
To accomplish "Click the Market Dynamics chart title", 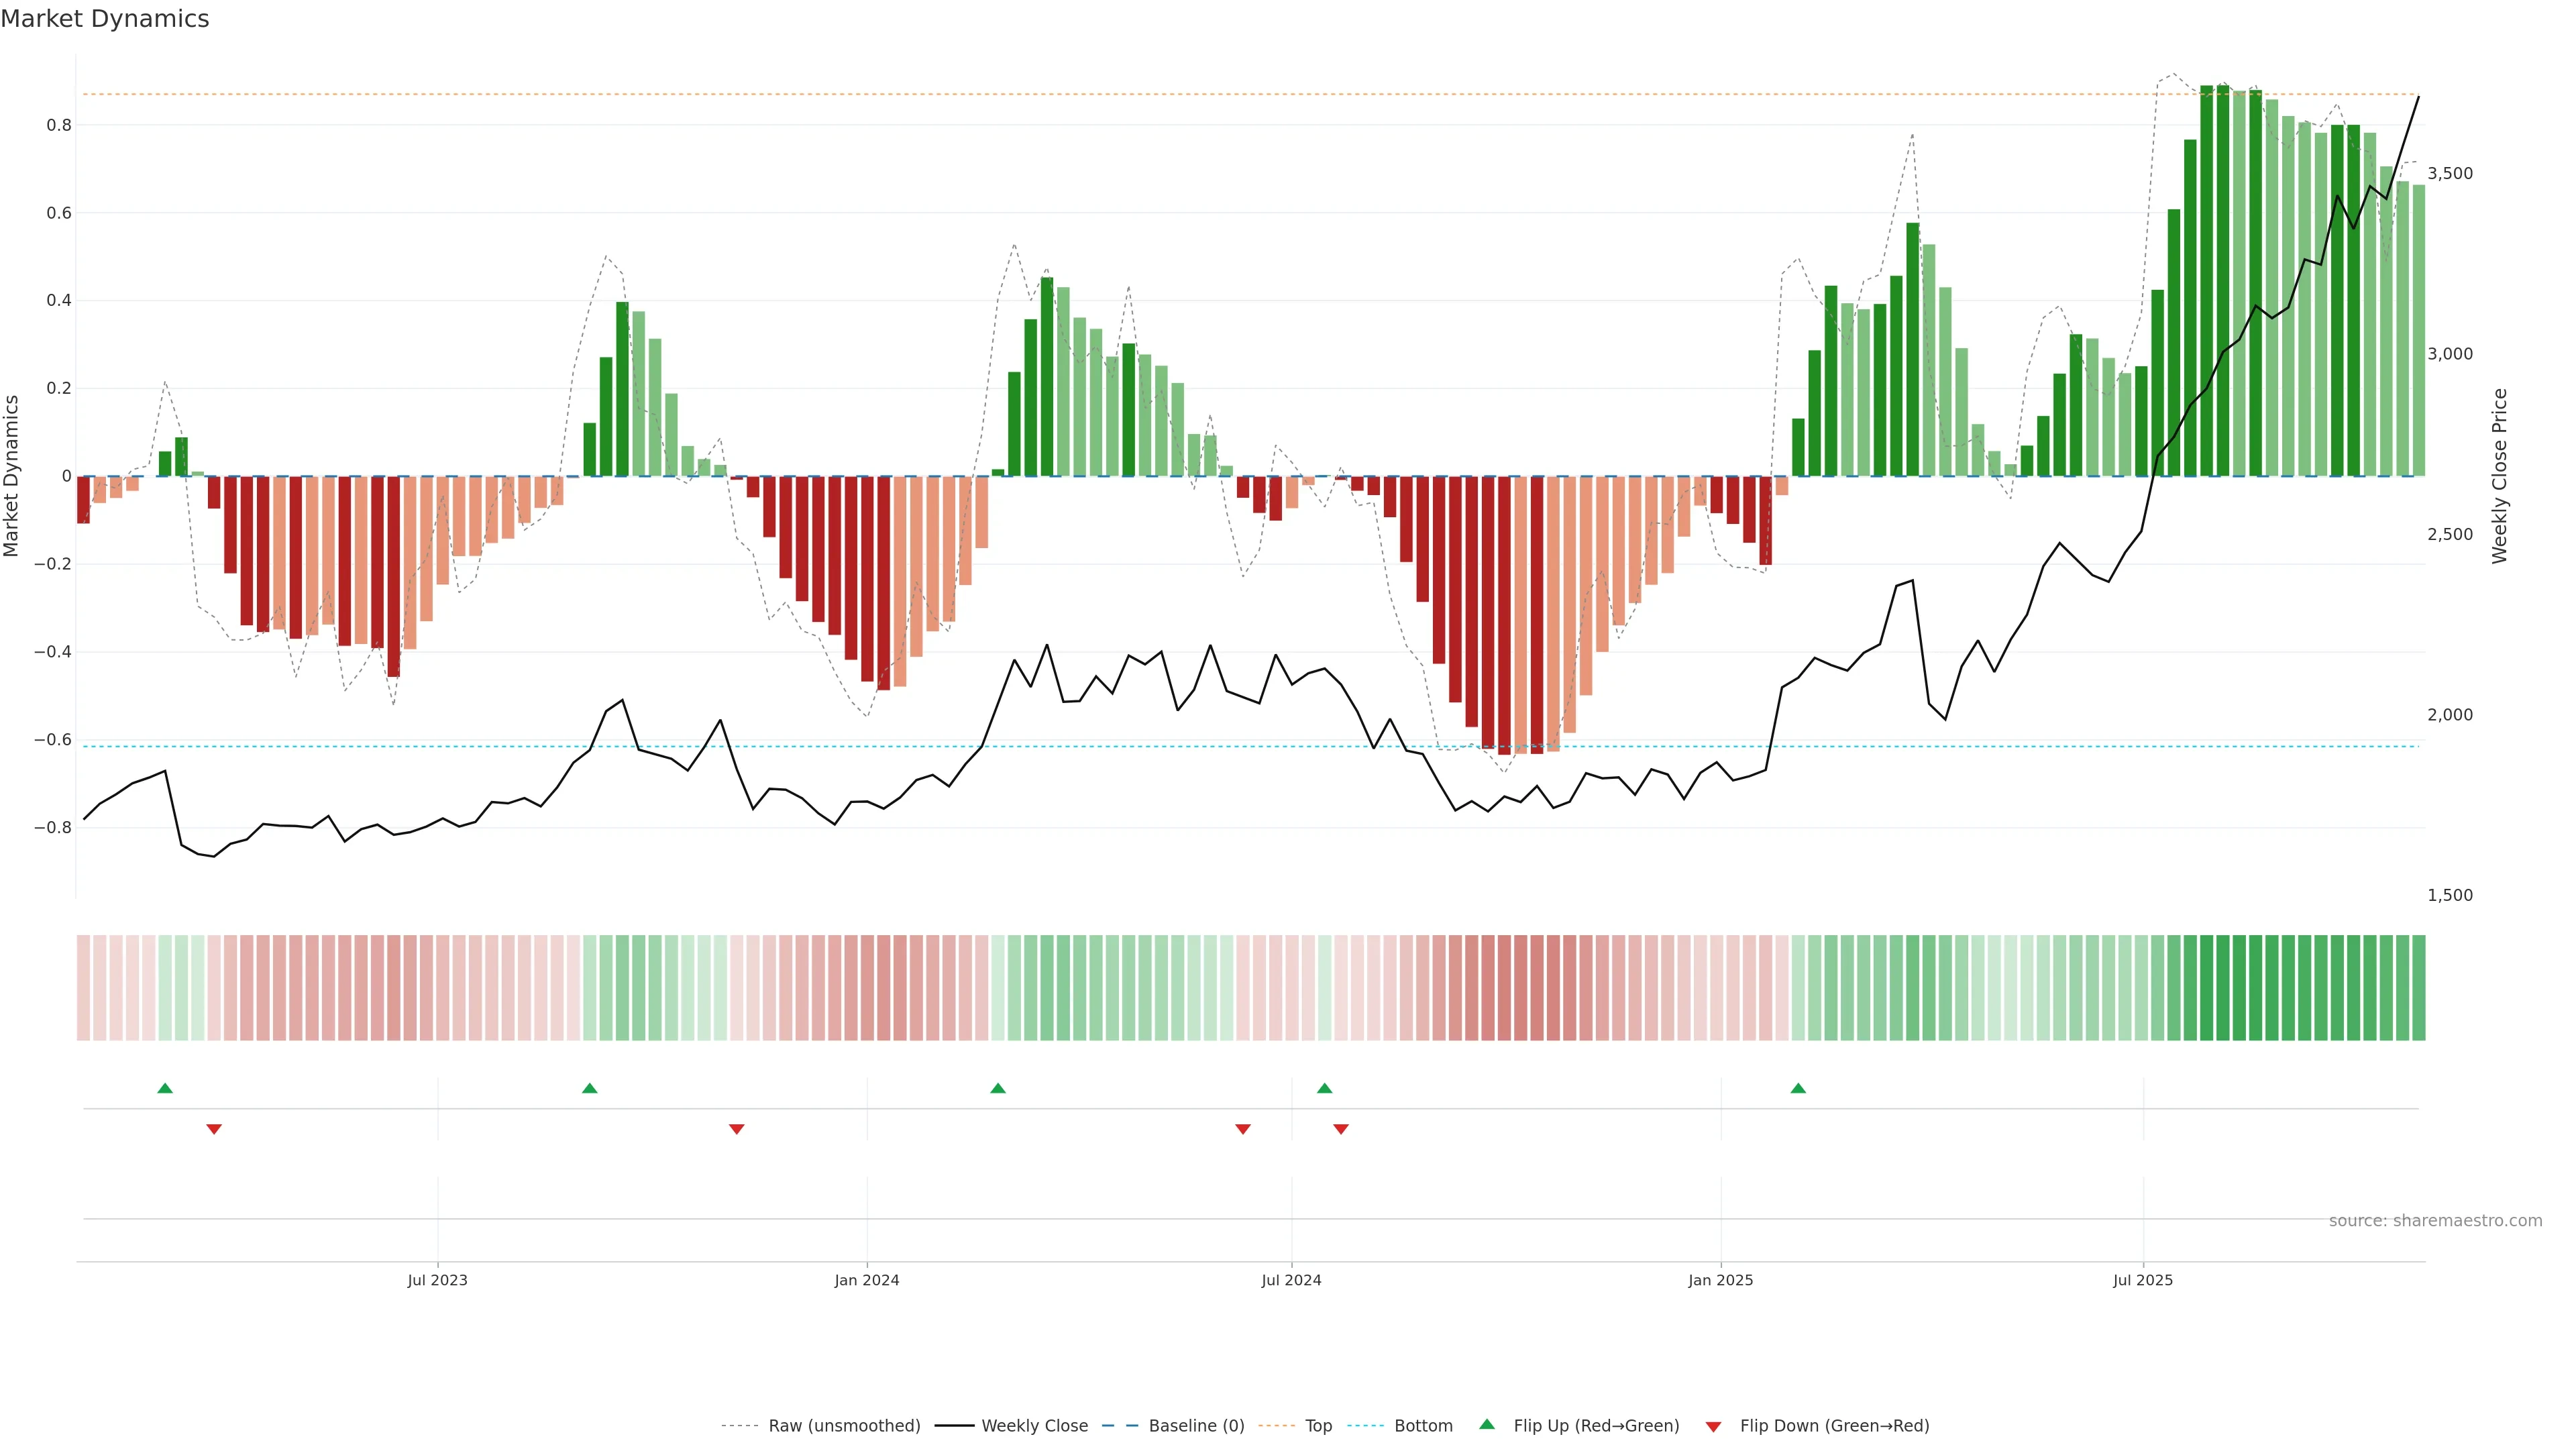I will [105, 19].
